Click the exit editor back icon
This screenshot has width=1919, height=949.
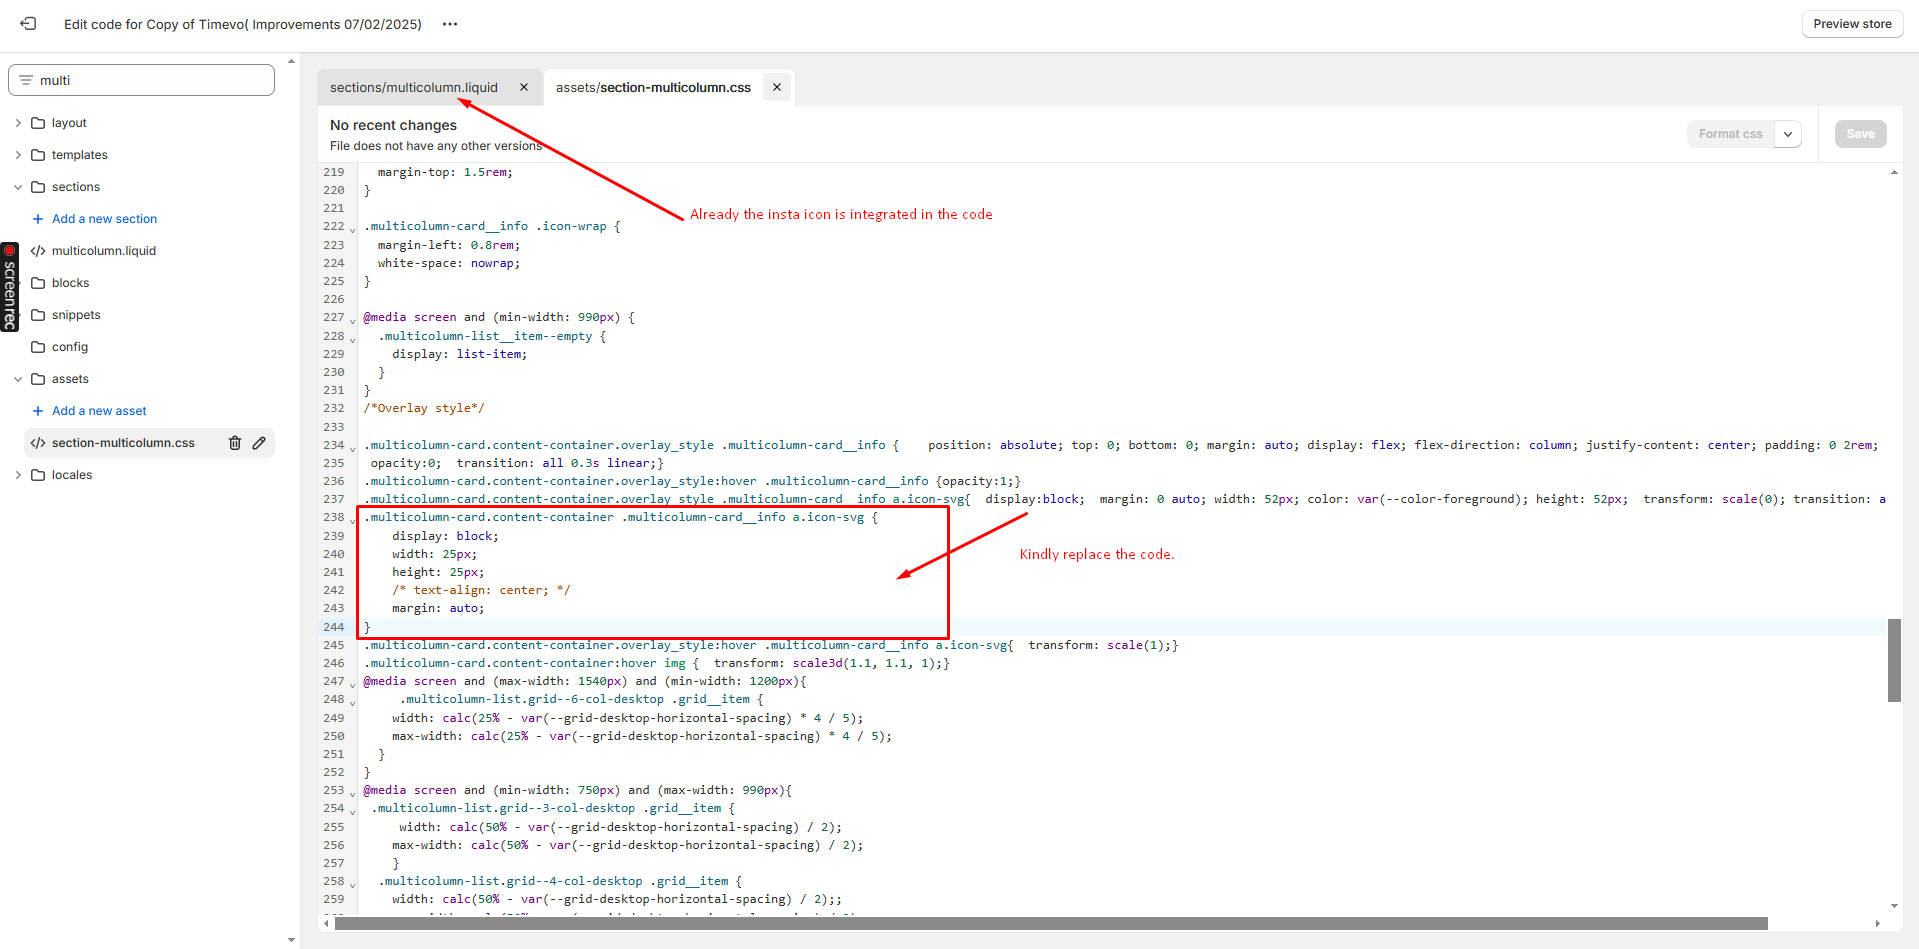pyautogui.click(x=28, y=23)
